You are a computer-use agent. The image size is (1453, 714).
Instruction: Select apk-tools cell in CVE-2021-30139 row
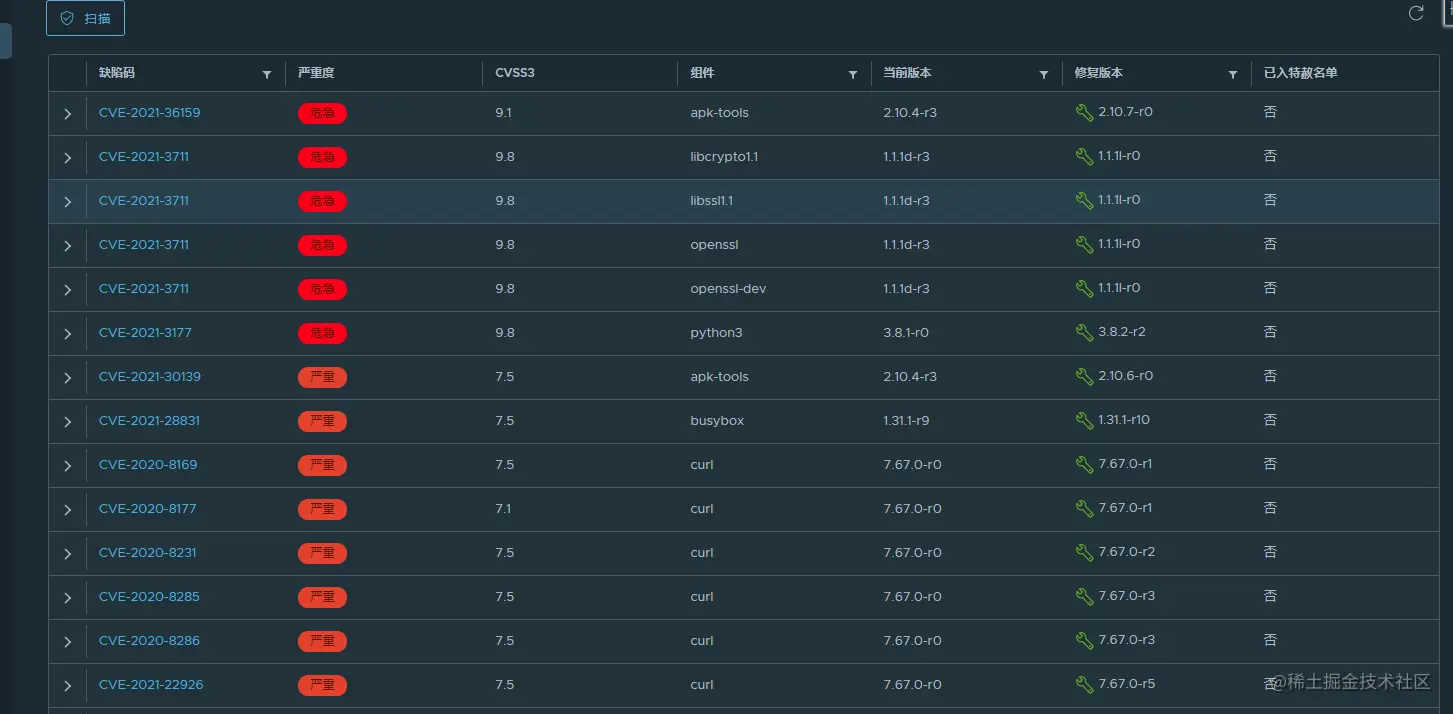tap(719, 377)
